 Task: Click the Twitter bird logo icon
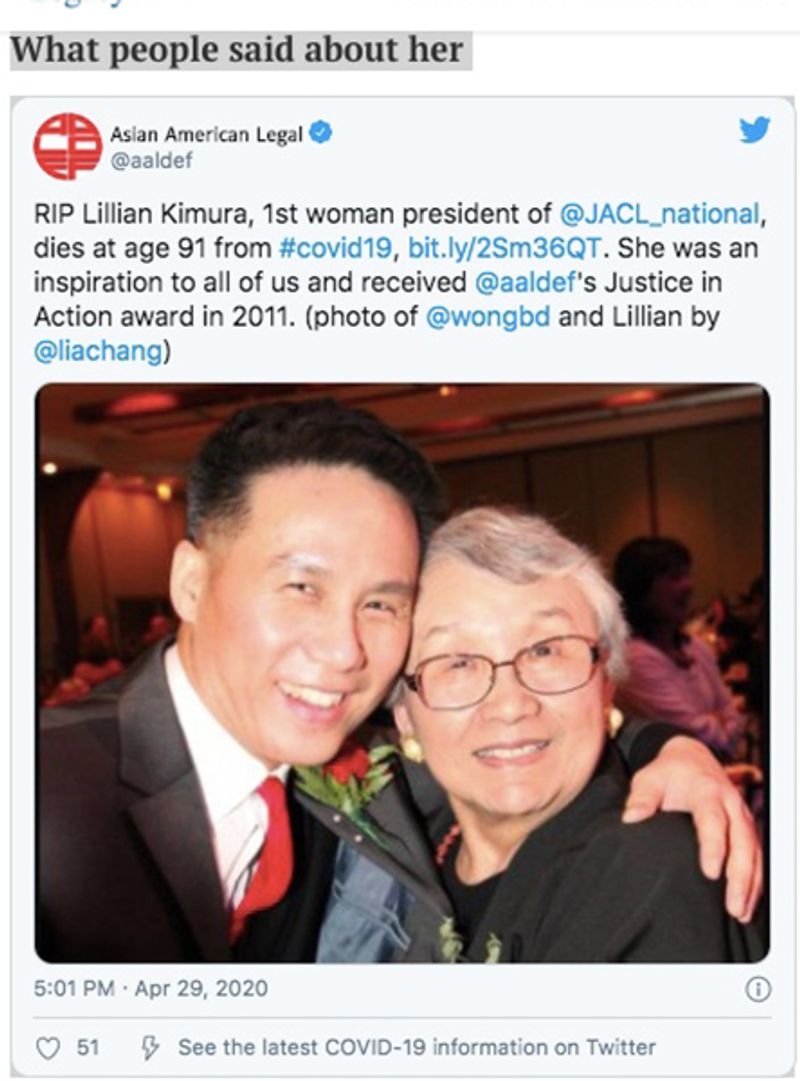pos(754,130)
